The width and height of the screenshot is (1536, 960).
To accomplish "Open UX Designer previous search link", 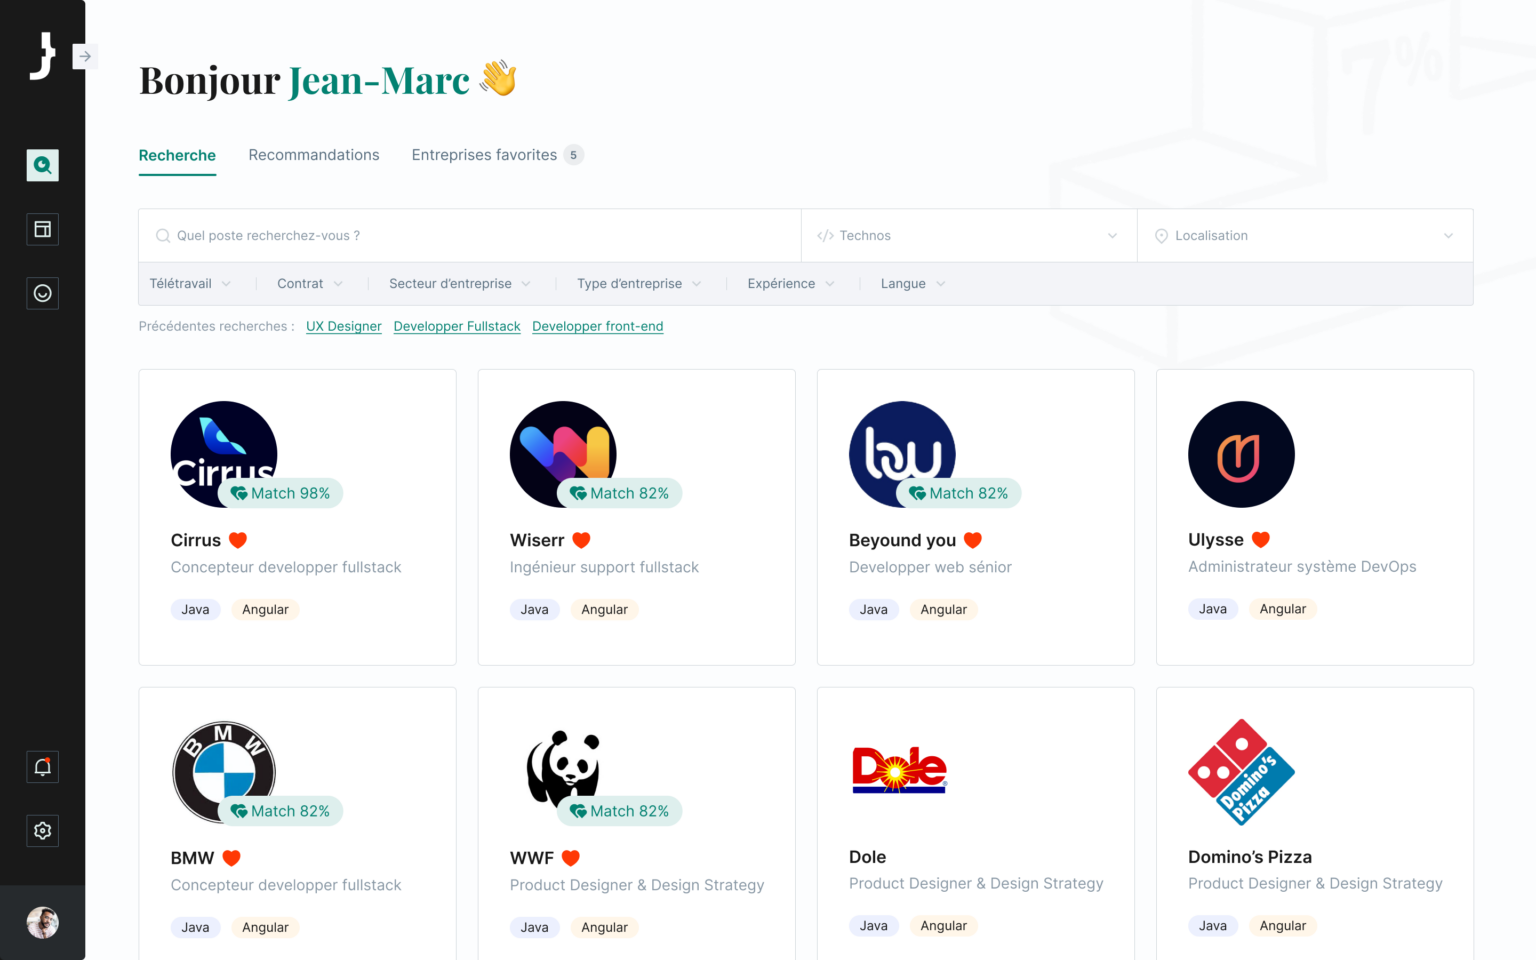I will coord(344,326).
